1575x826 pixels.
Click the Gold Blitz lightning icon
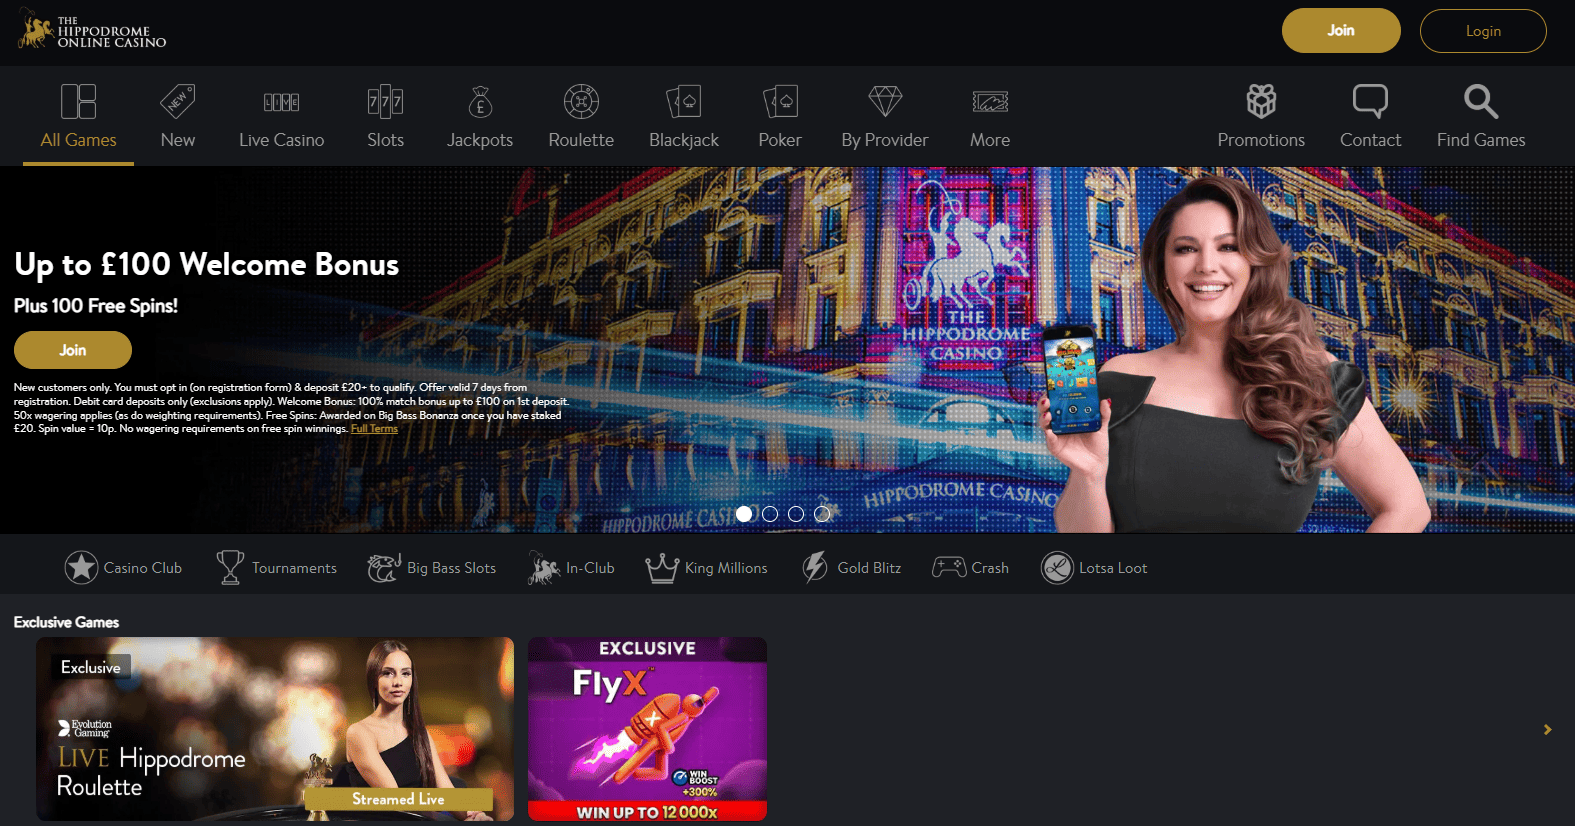tap(815, 567)
